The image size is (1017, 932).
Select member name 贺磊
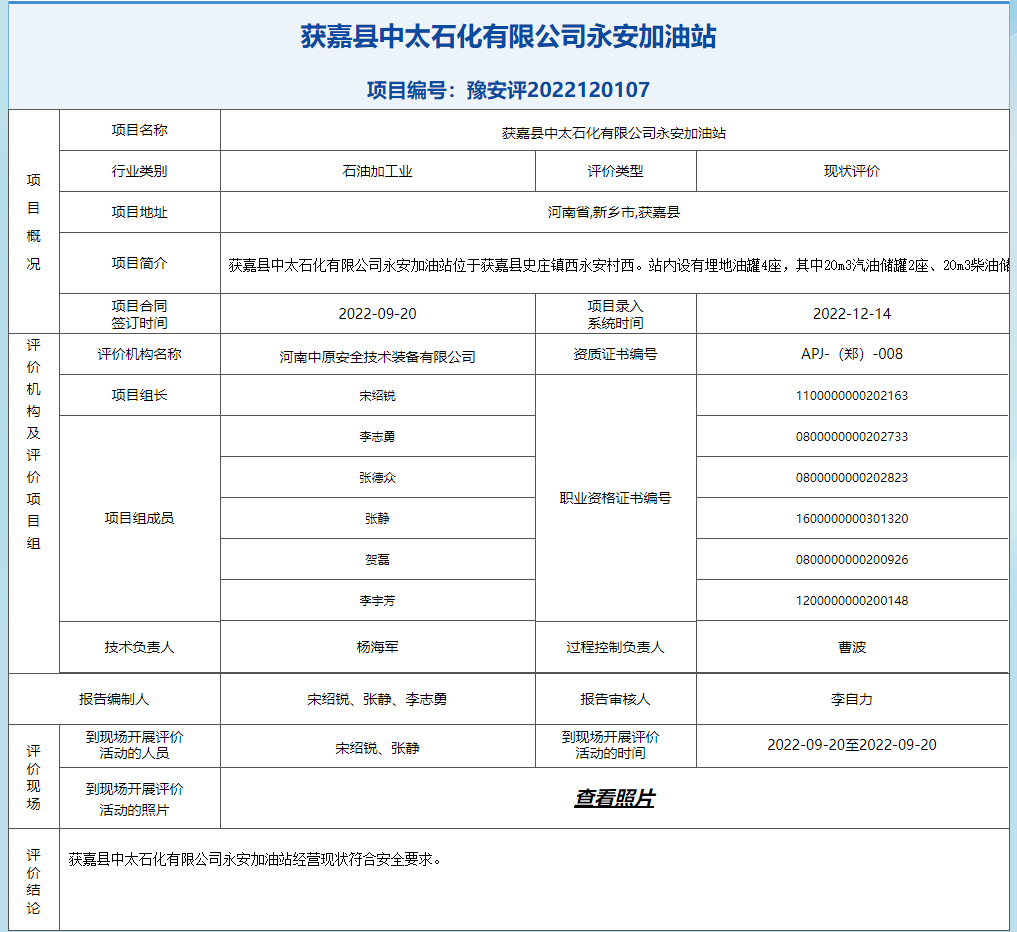click(x=377, y=559)
